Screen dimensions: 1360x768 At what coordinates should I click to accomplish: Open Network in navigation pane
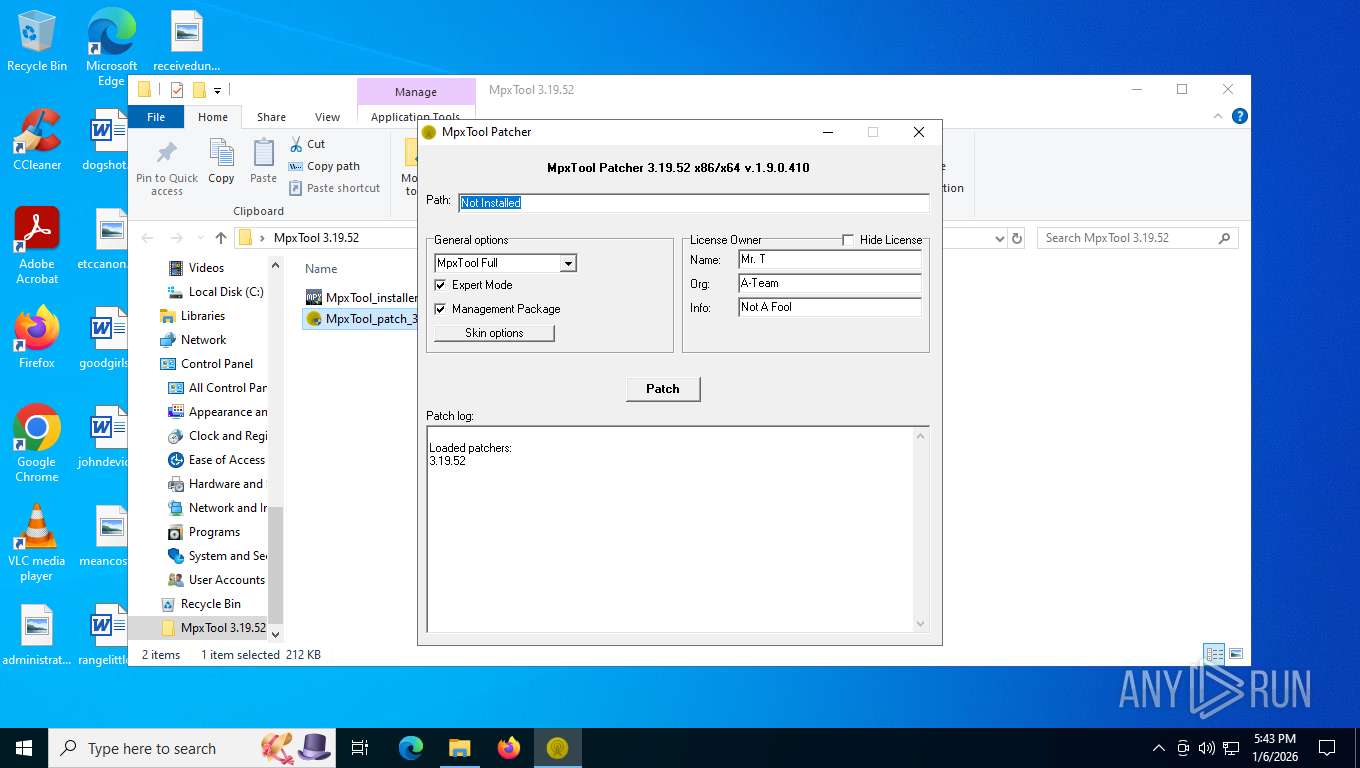pyautogui.click(x=203, y=340)
